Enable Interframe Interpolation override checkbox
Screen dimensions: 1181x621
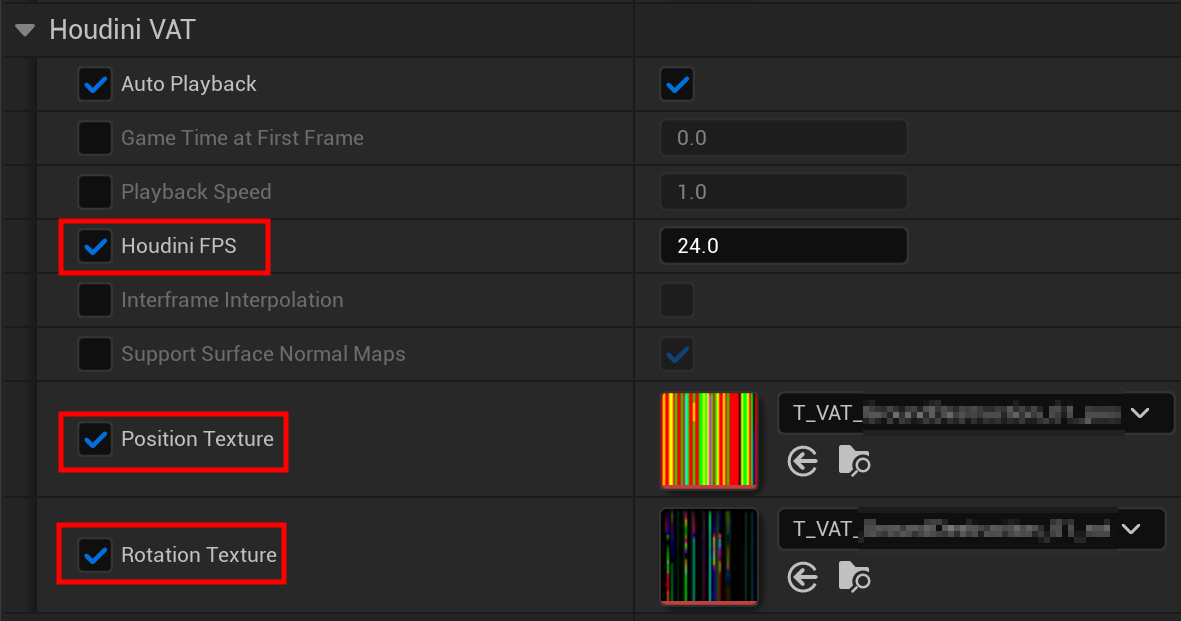pyautogui.click(x=95, y=300)
